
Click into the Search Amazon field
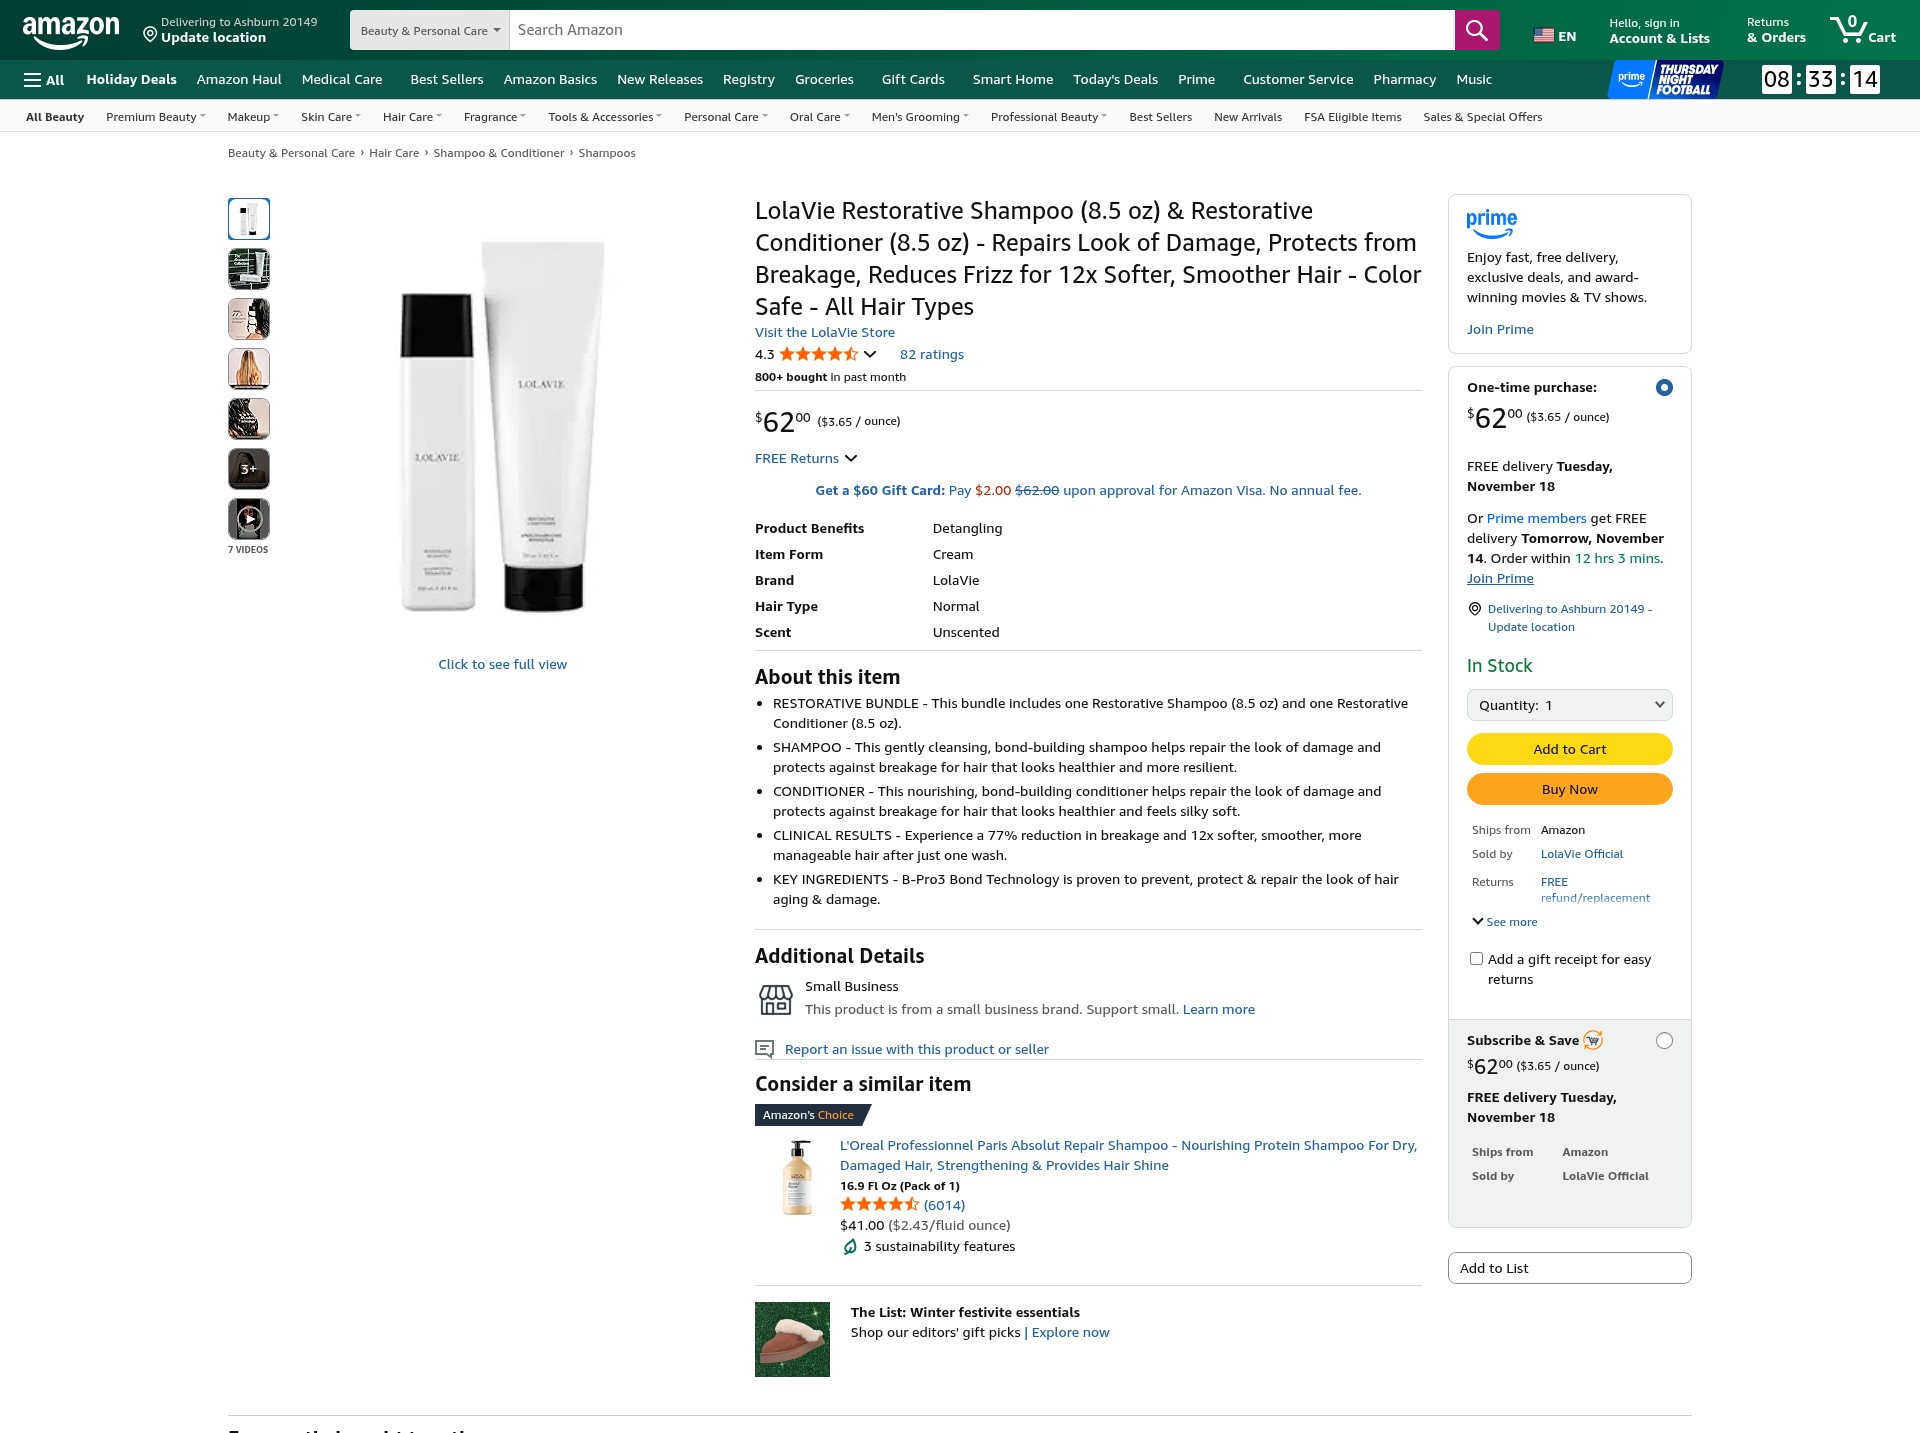[x=982, y=30]
